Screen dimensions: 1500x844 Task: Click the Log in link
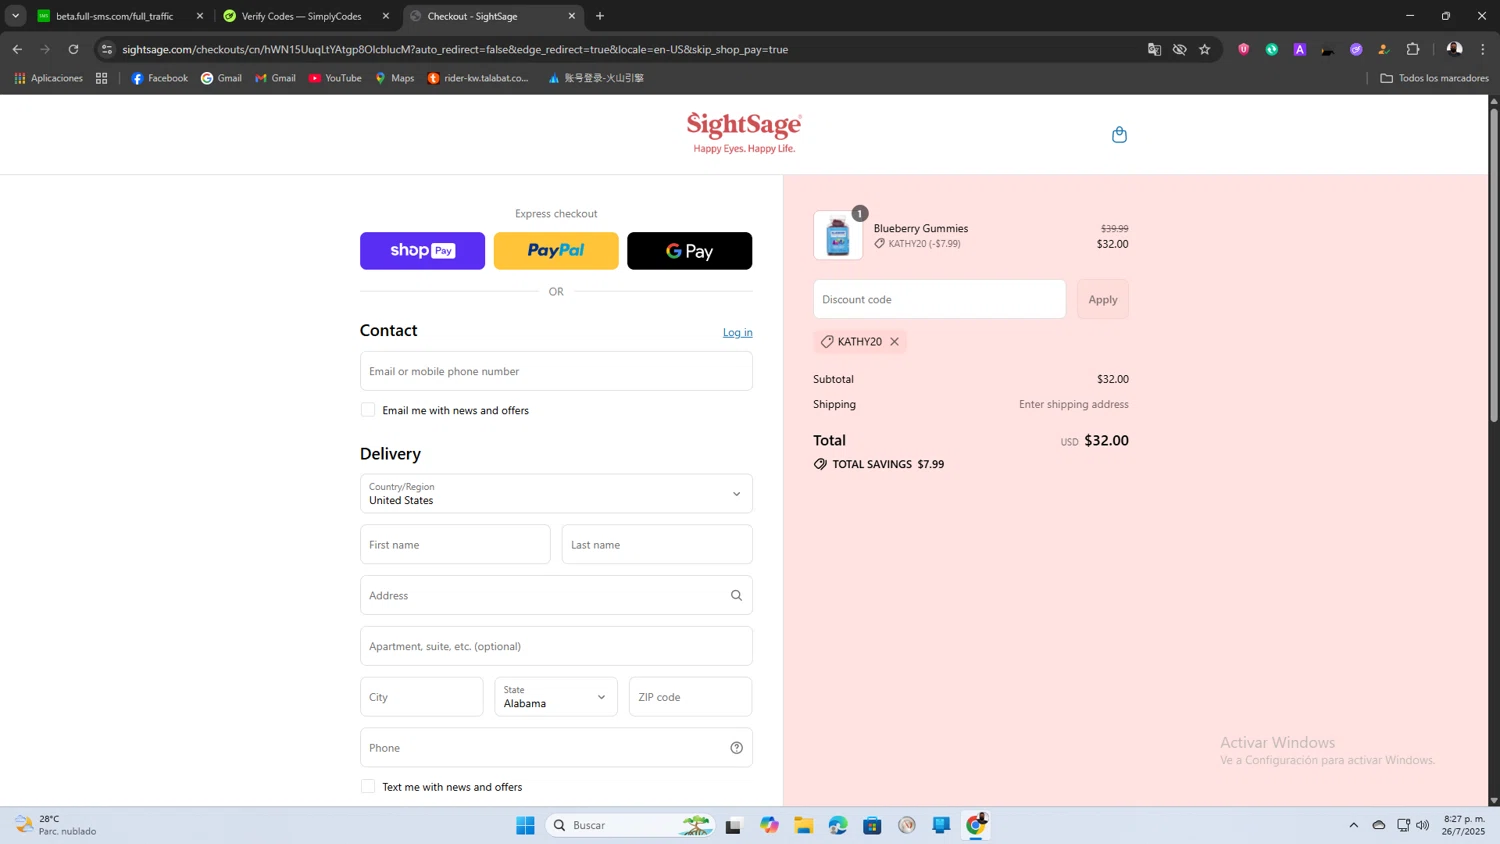737,333
